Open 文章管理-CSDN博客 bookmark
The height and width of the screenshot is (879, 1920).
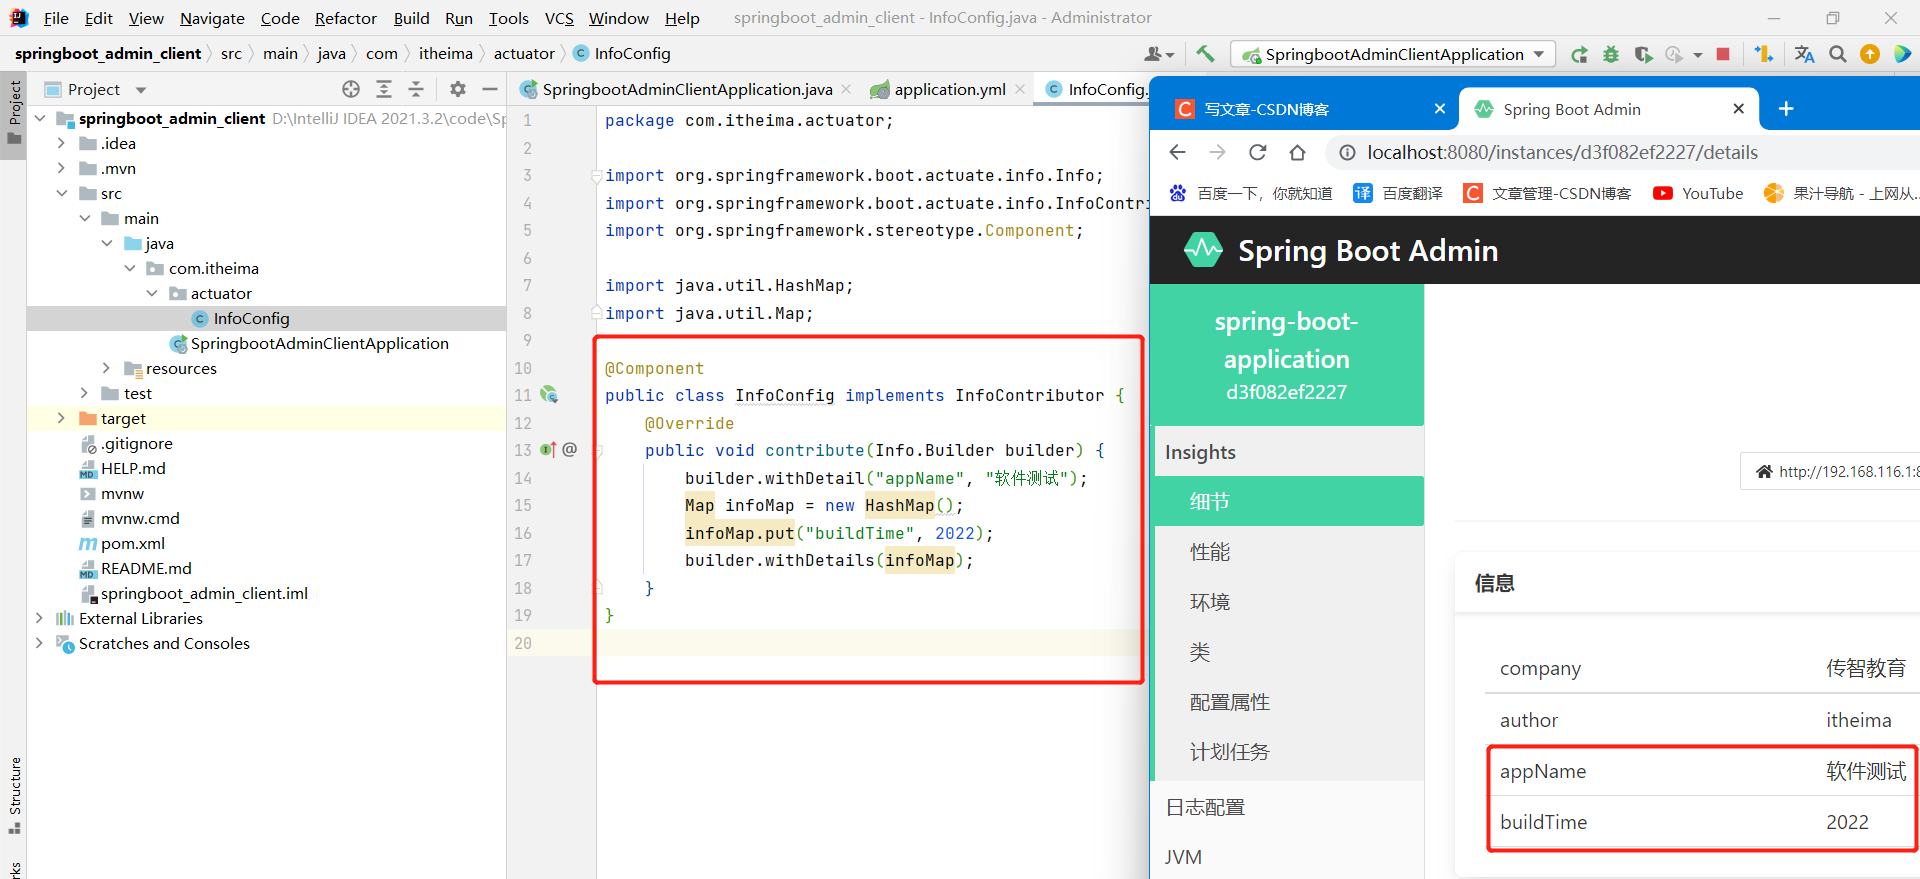[1547, 193]
